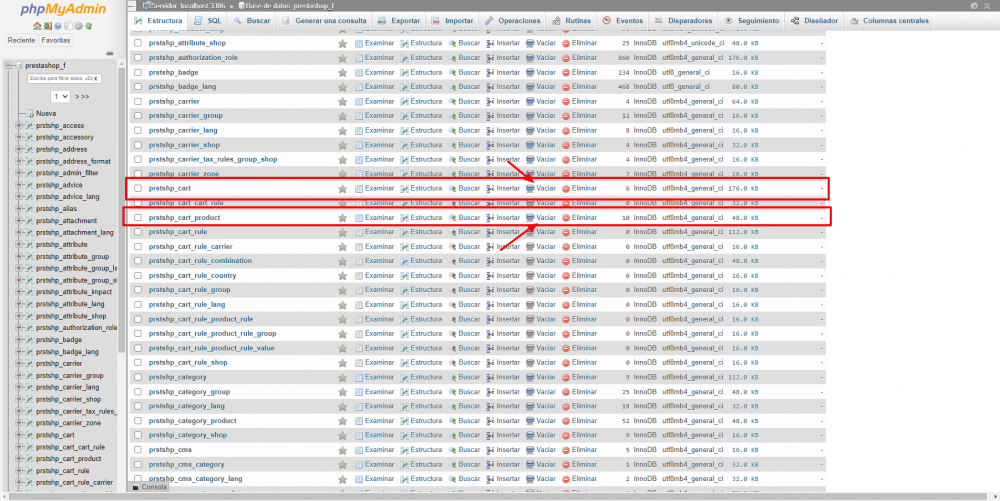
Task: Open navigation settings gear icon in sidebar
Action: 78,26
